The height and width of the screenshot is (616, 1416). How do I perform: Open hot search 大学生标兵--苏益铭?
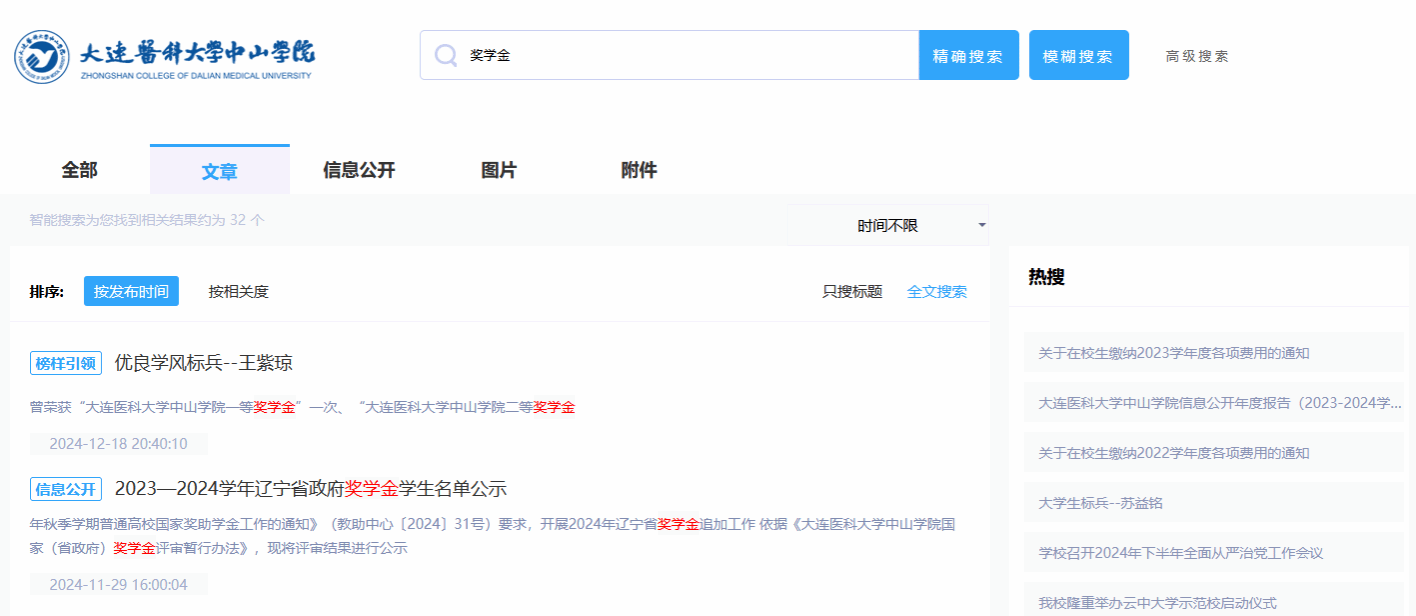[x=1100, y=503]
